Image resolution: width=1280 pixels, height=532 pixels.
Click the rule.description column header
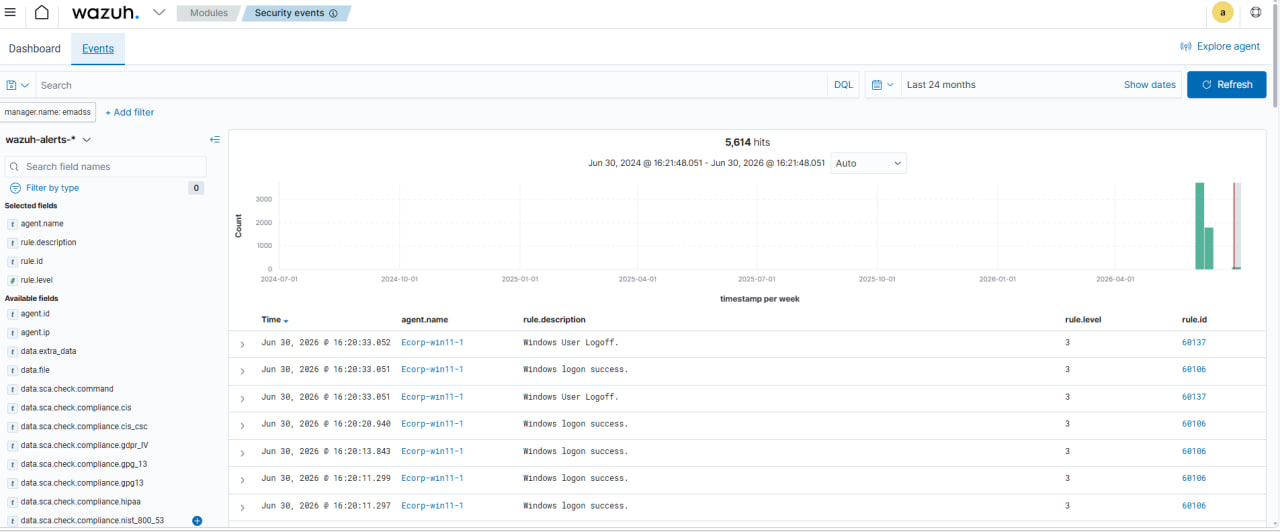(554, 320)
